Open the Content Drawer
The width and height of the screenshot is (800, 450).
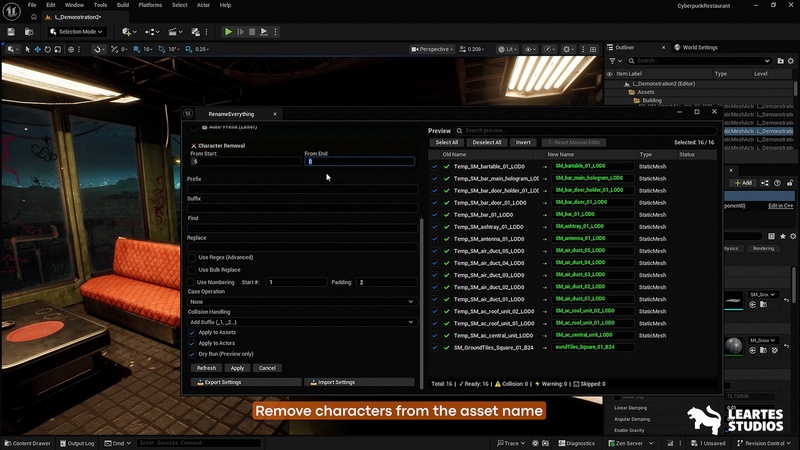(x=27, y=443)
